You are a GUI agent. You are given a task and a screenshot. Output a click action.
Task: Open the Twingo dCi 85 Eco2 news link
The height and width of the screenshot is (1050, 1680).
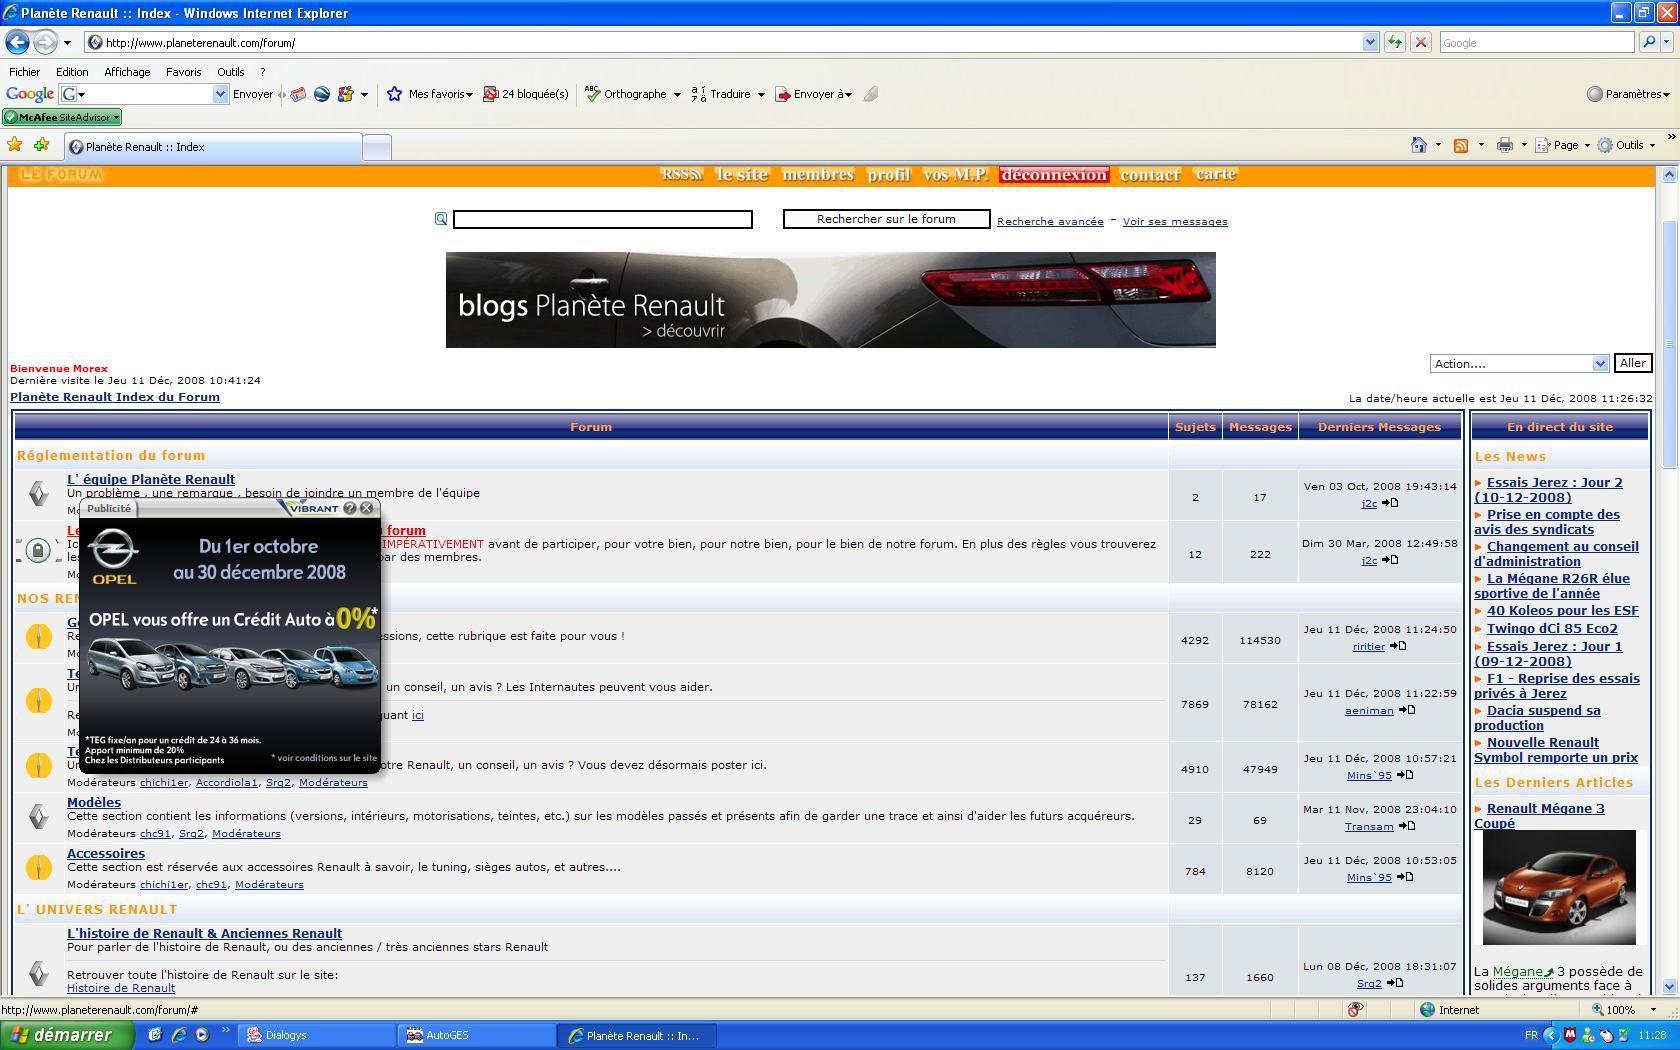(x=1552, y=628)
